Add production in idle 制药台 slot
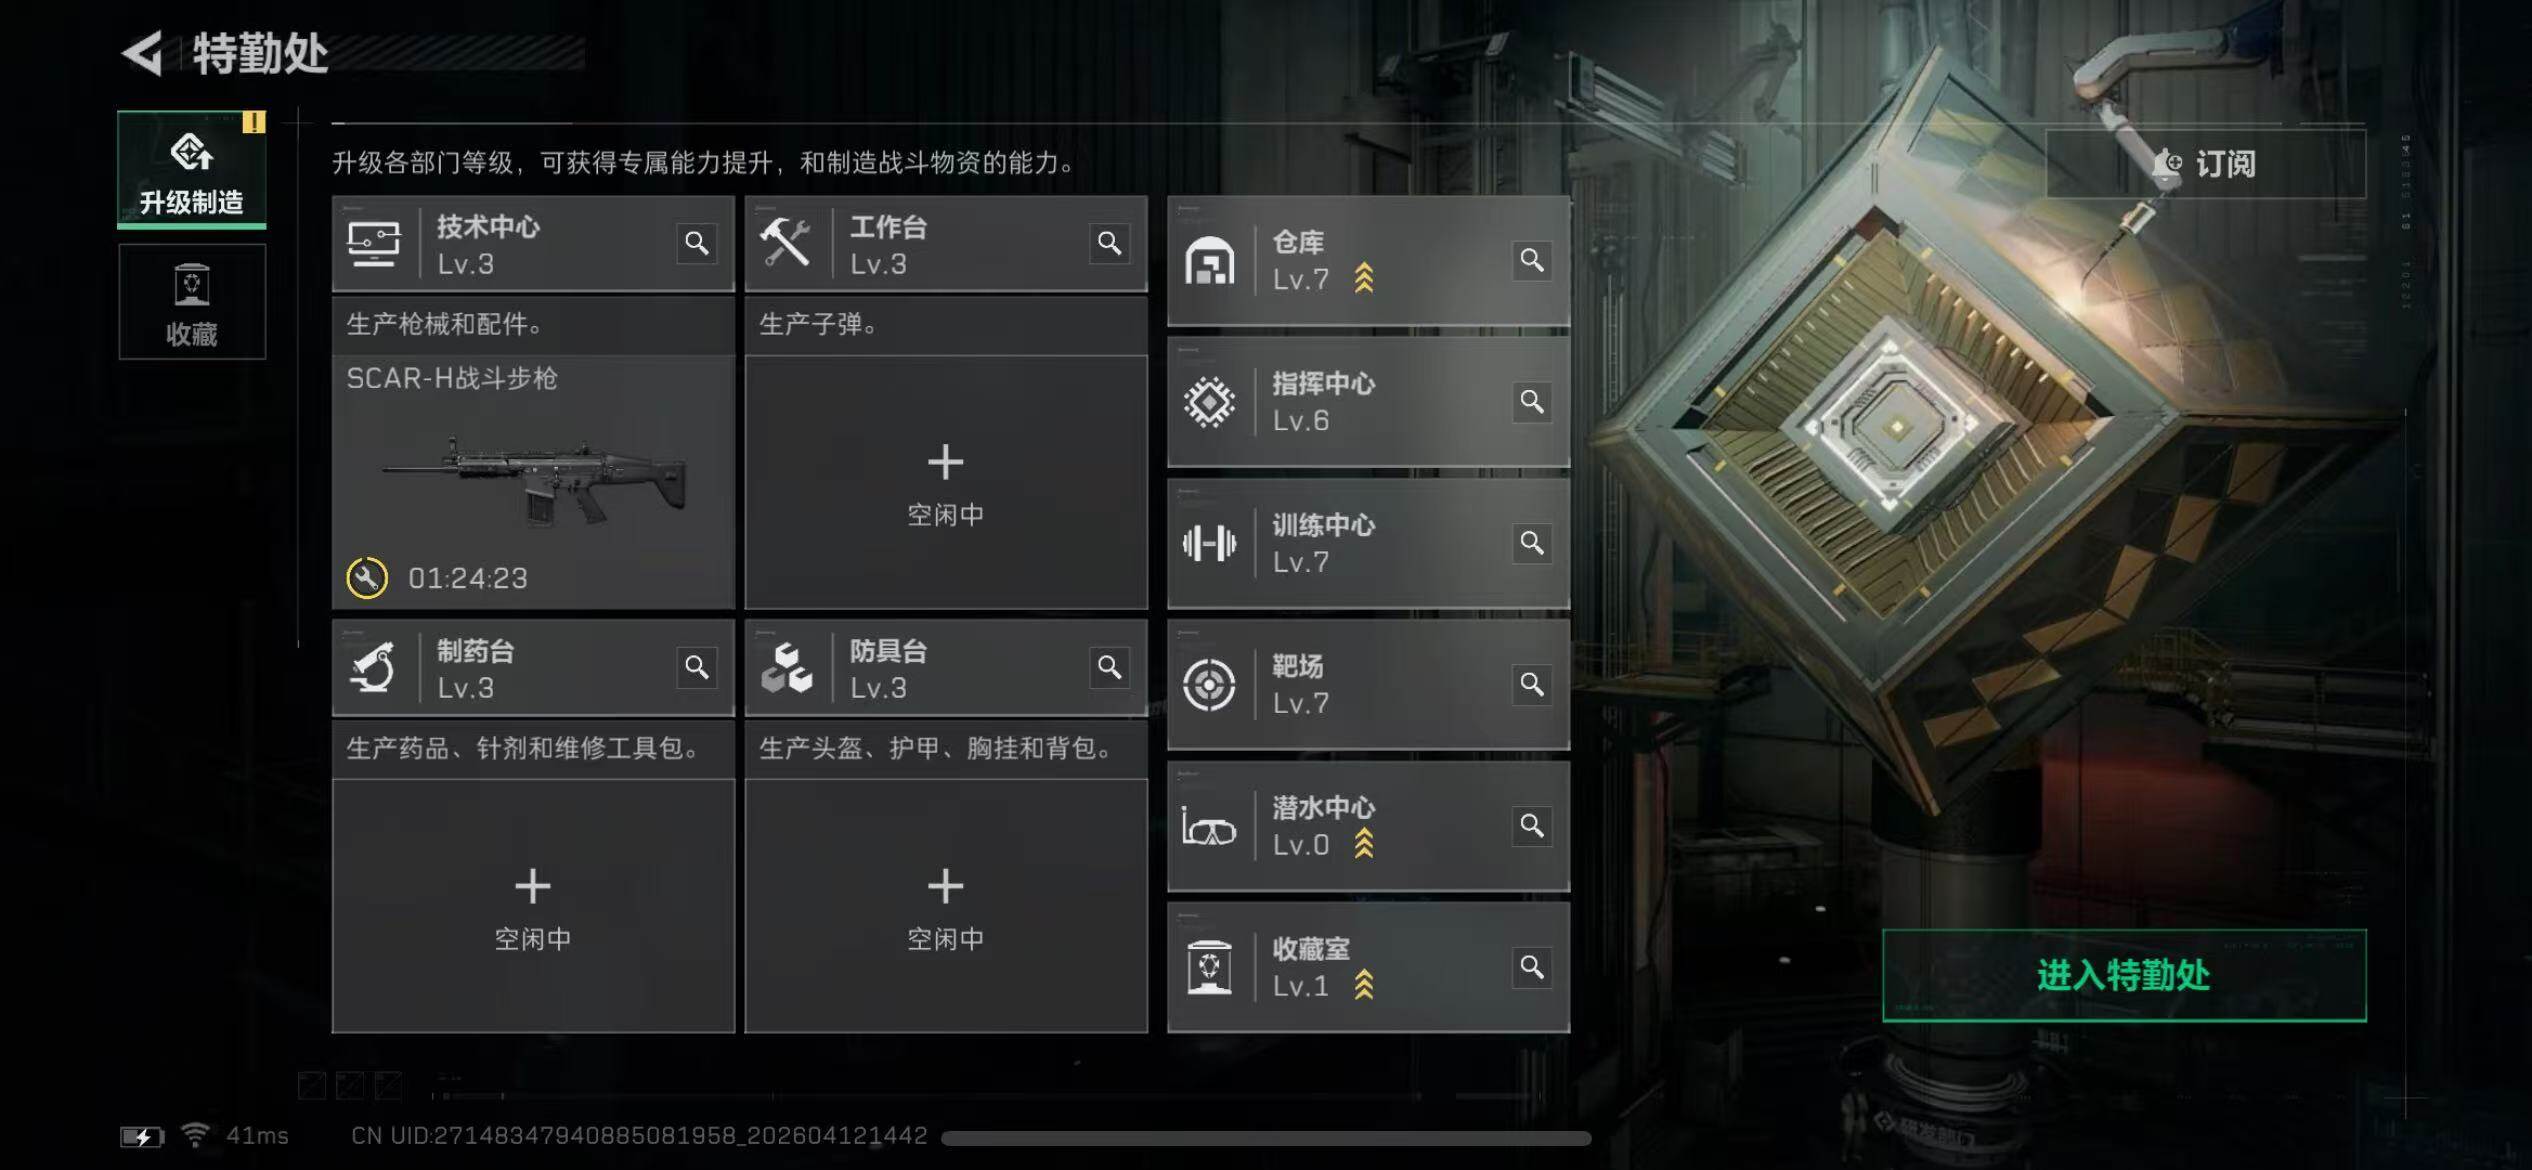Image resolution: width=2532 pixels, height=1170 pixels. tap(533, 906)
